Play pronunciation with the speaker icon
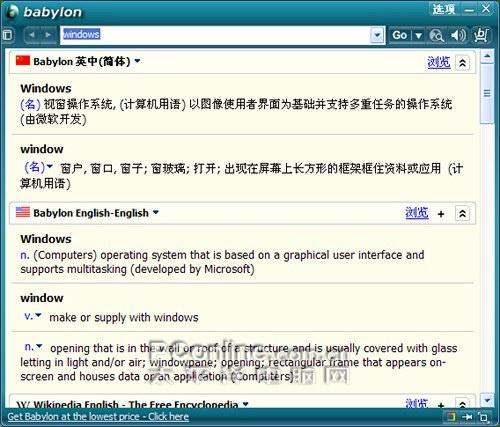 pyautogui.click(x=458, y=35)
